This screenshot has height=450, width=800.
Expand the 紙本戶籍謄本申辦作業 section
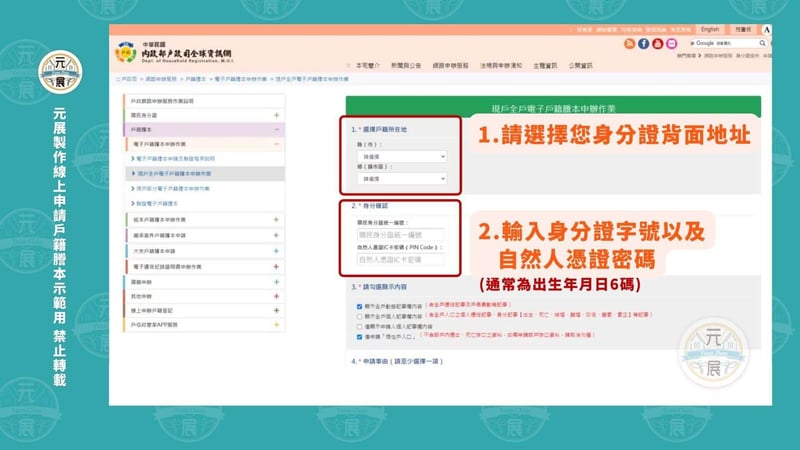(x=276, y=219)
